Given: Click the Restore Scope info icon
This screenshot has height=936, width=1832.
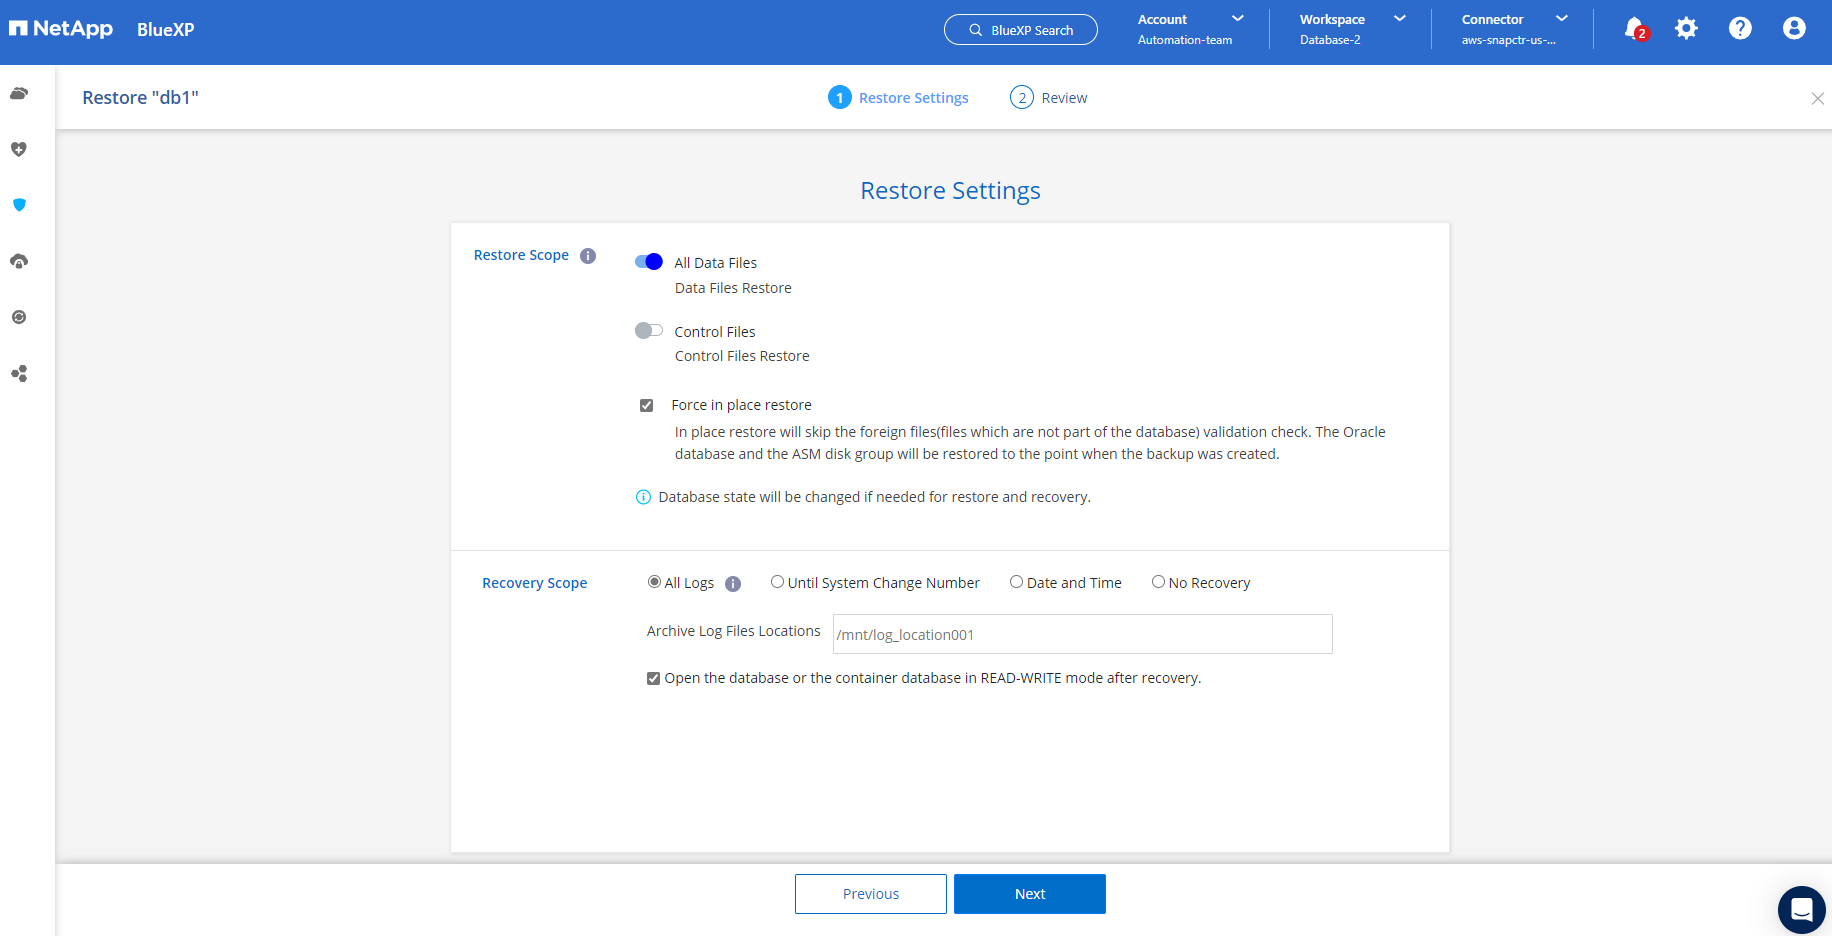Looking at the screenshot, I should click(588, 256).
